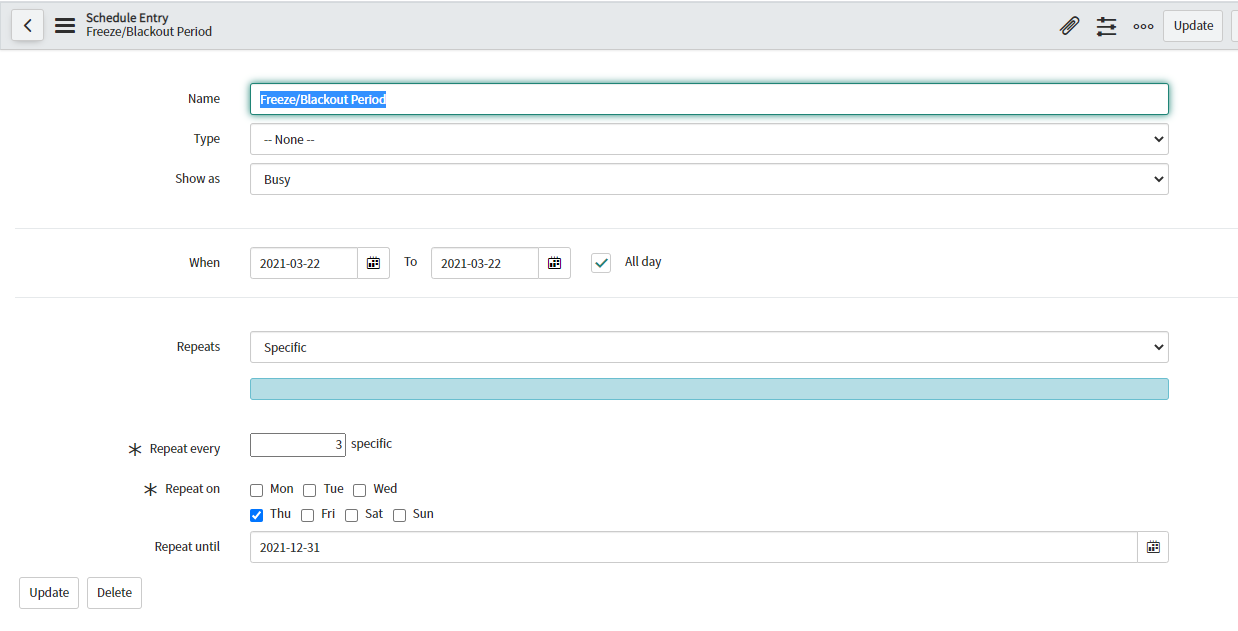
Task: Click the Delete button
Action: pyautogui.click(x=113, y=592)
